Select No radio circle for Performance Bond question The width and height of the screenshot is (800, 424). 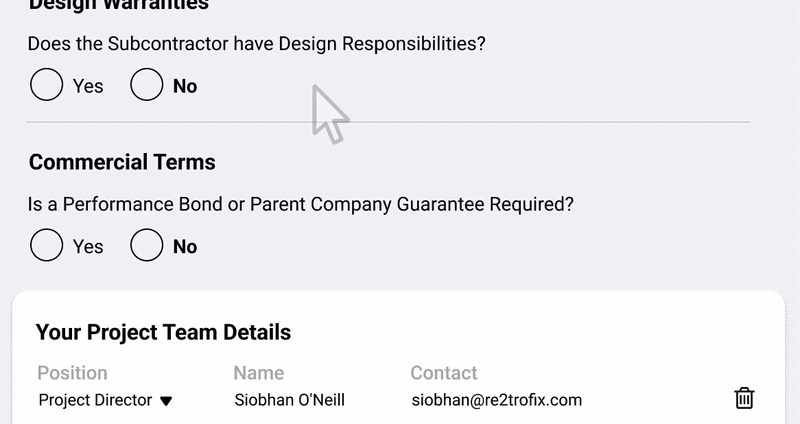coord(146,245)
